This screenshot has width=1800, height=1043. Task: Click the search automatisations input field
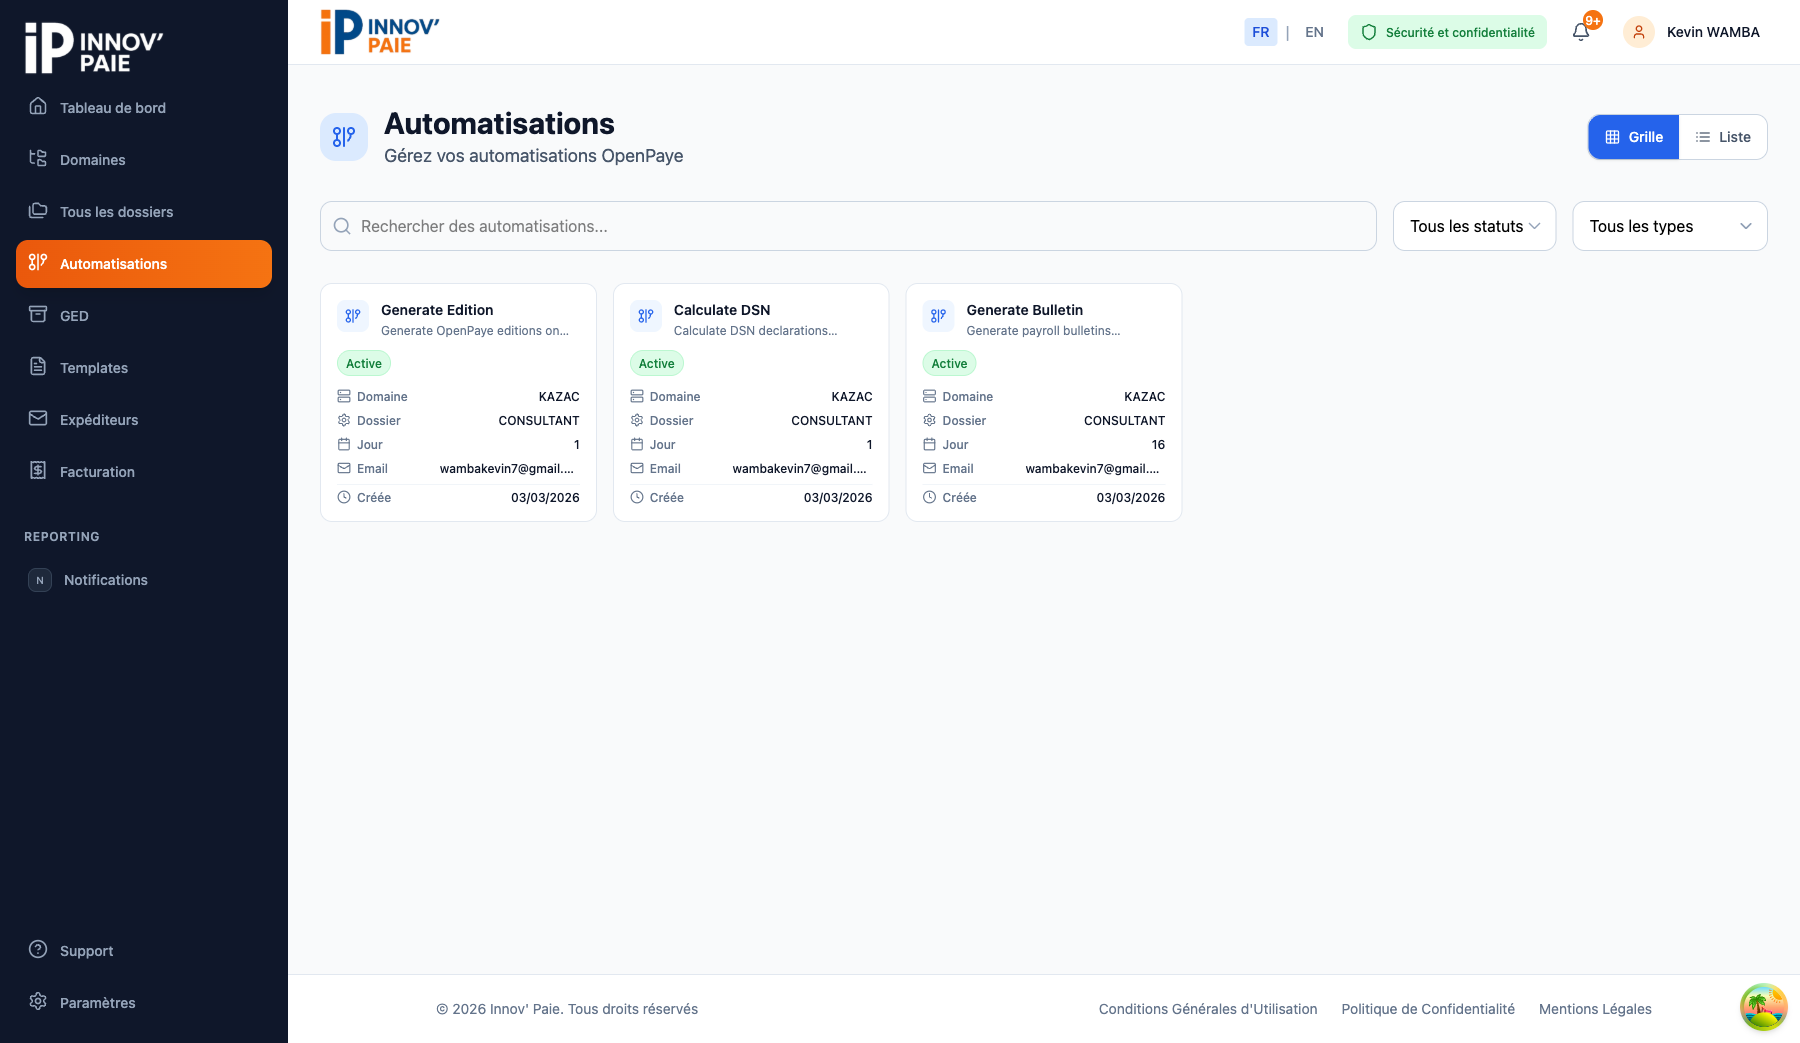click(x=847, y=226)
